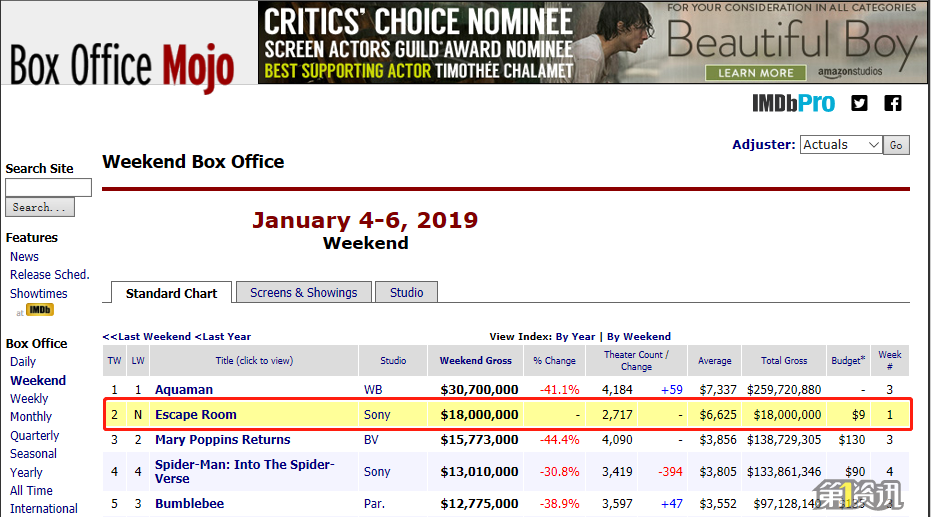Click Learn More on Beautiful Boy ad
Image resolution: width=931 pixels, height=517 pixels.
(x=756, y=73)
